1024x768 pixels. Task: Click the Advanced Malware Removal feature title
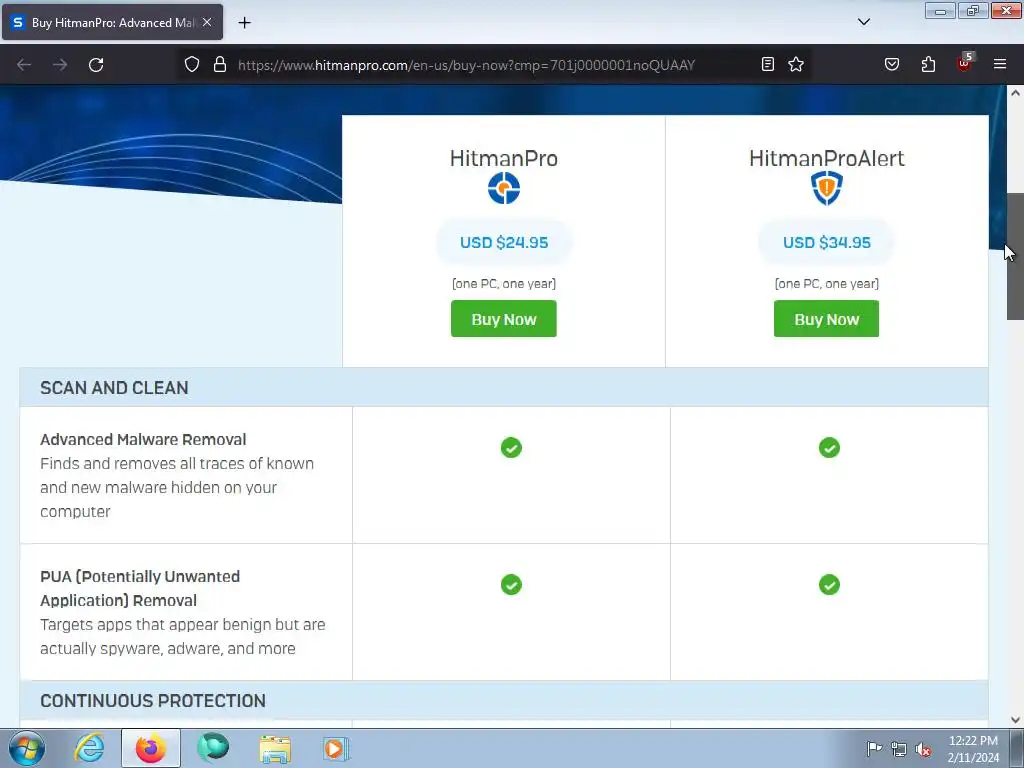pyautogui.click(x=143, y=440)
